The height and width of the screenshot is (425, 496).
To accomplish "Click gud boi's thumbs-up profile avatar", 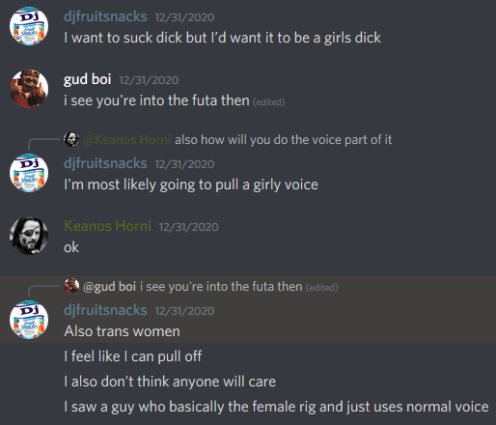I will pos(29,89).
